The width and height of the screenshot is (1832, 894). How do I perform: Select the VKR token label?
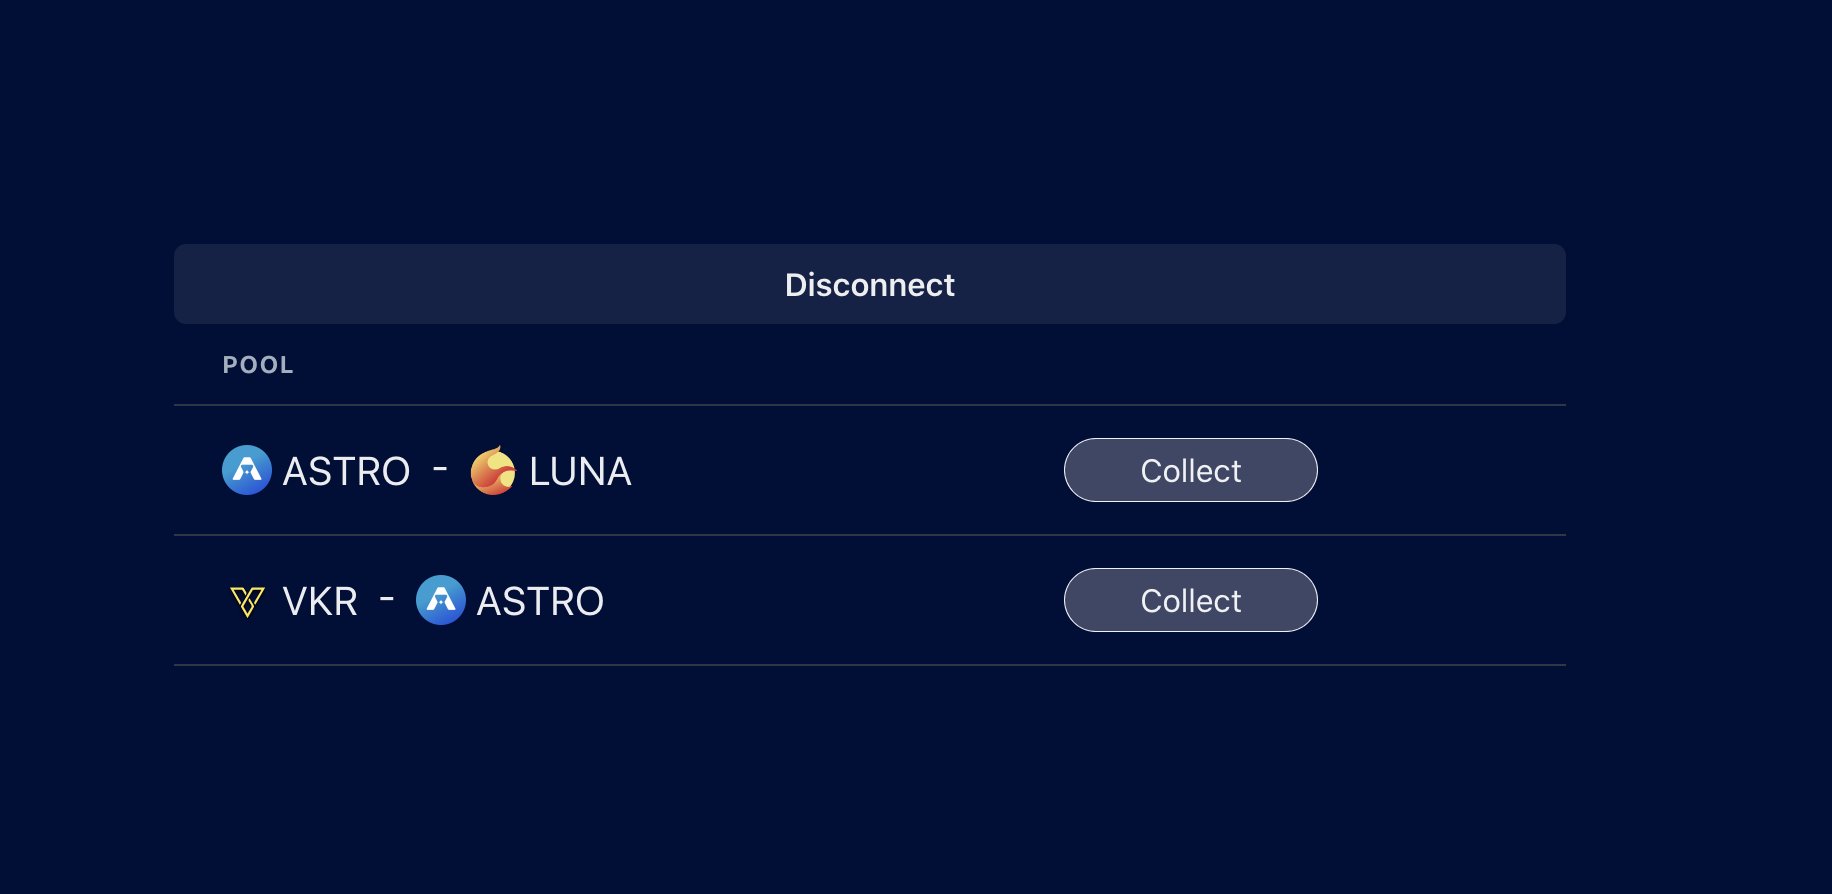pyautogui.click(x=320, y=601)
